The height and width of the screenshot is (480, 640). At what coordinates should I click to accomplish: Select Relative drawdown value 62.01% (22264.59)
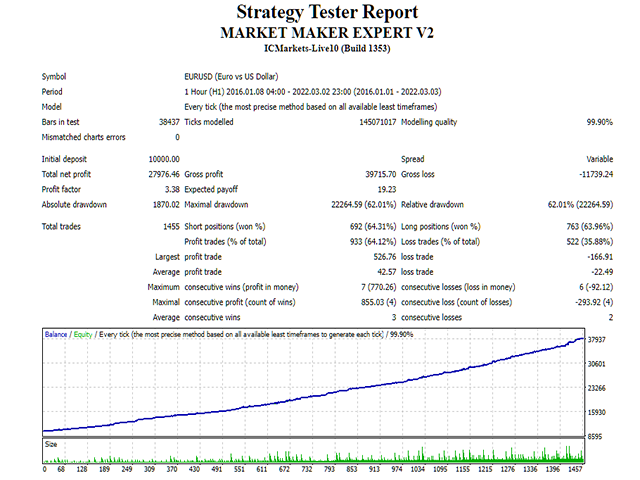click(580, 204)
